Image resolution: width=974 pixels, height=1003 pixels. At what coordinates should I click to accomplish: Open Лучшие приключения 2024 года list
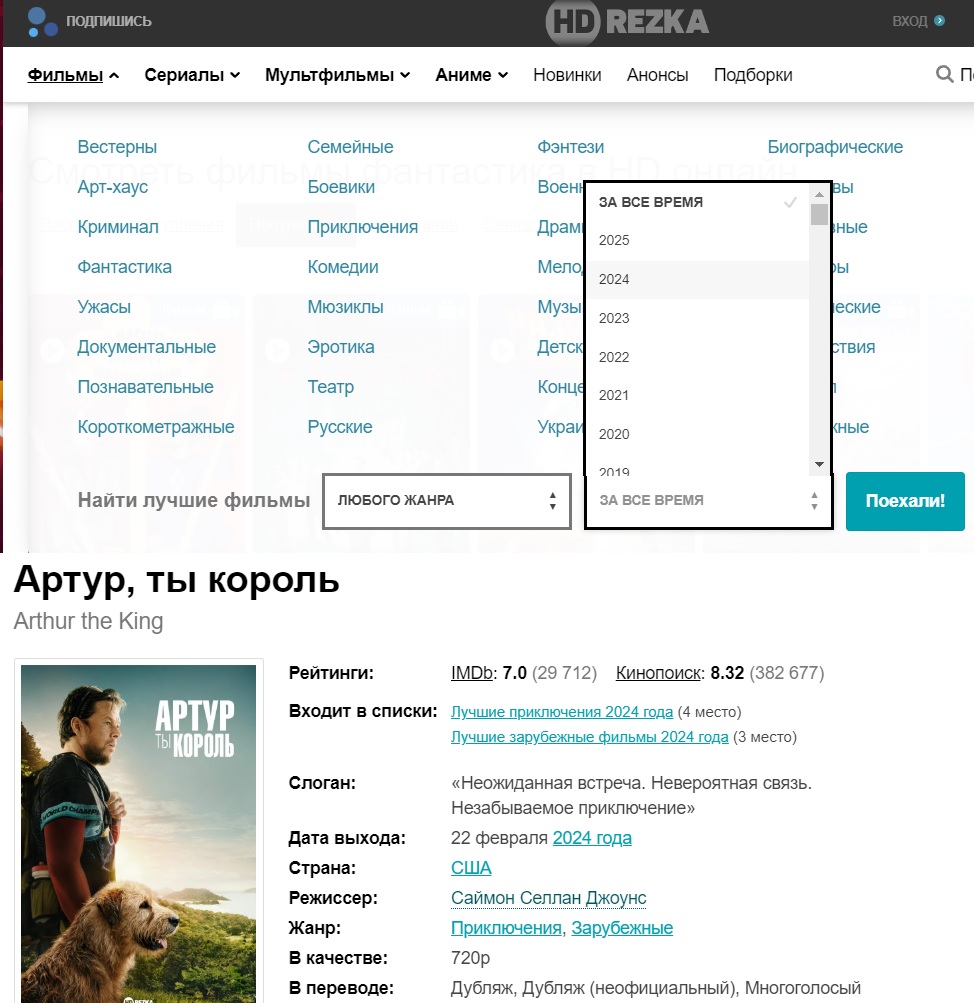point(562,712)
